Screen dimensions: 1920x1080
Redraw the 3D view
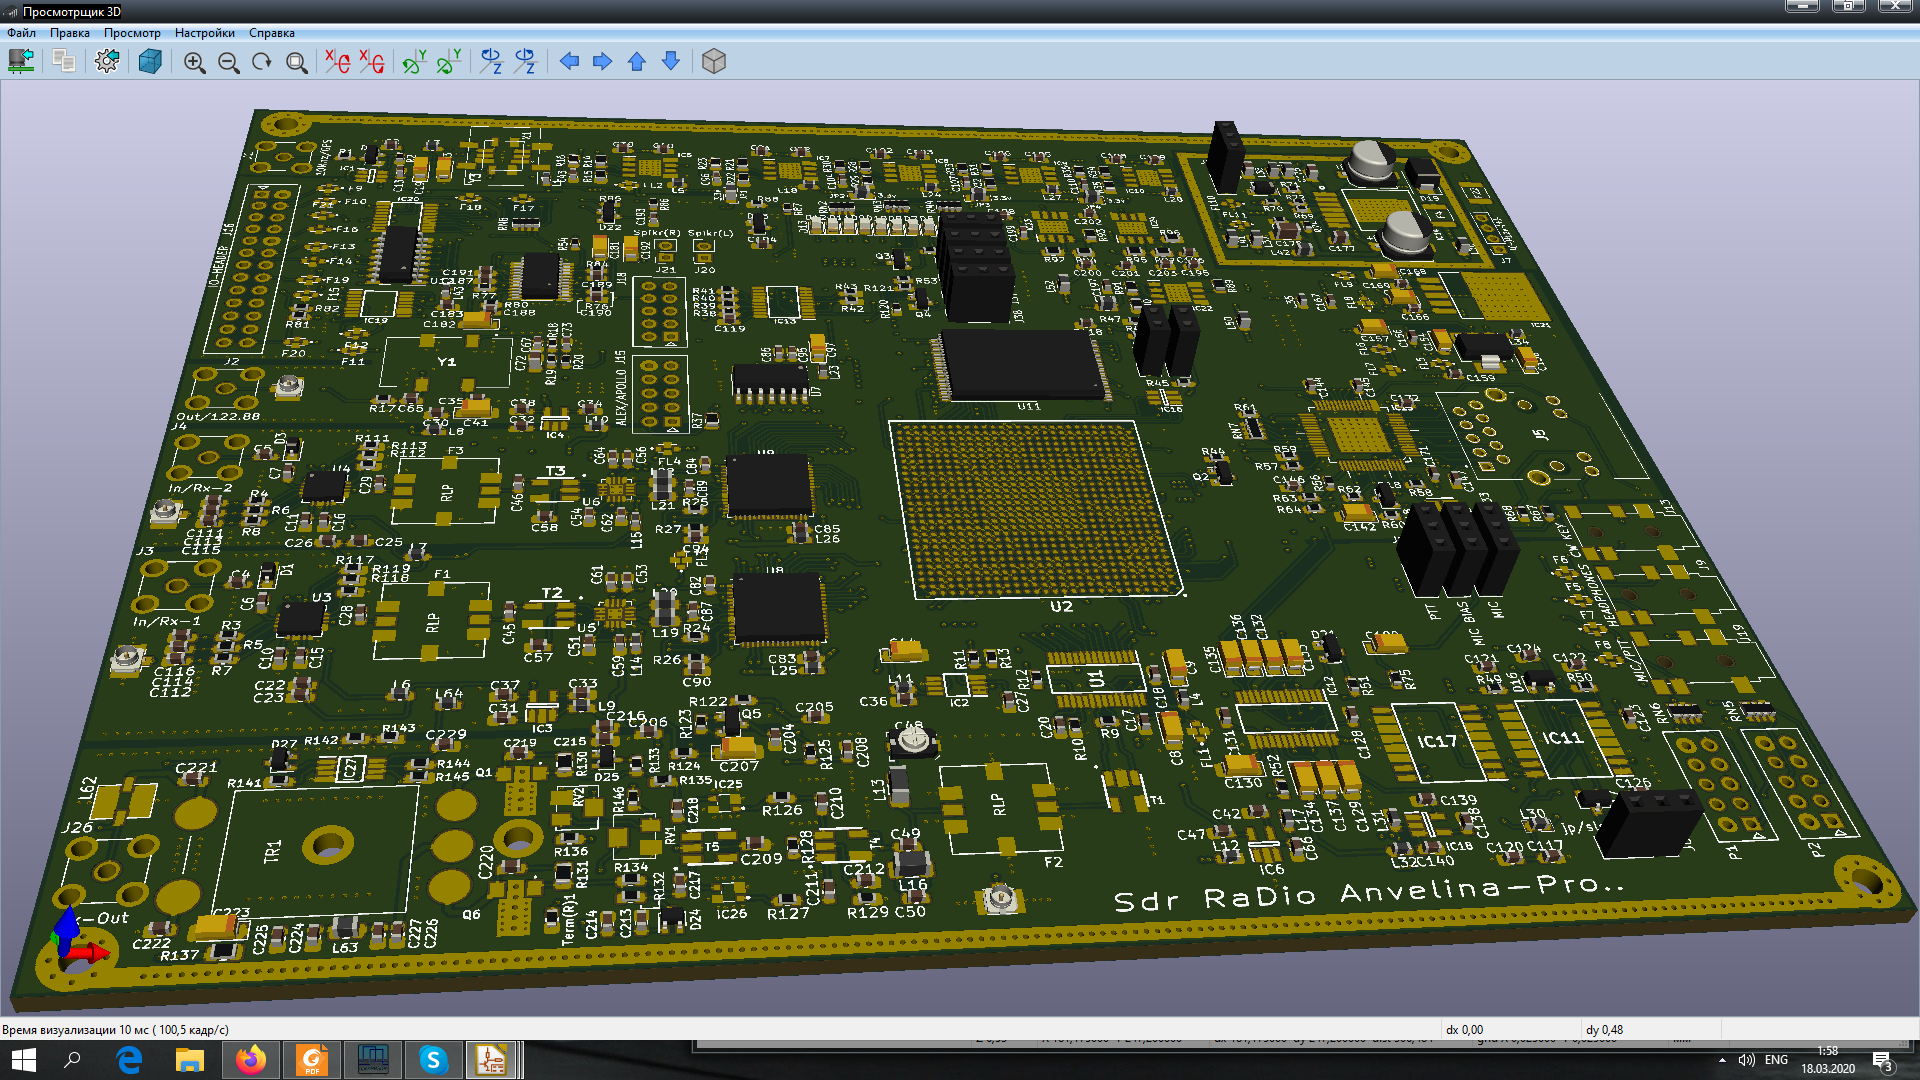pyautogui.click(x=262, y=62)
